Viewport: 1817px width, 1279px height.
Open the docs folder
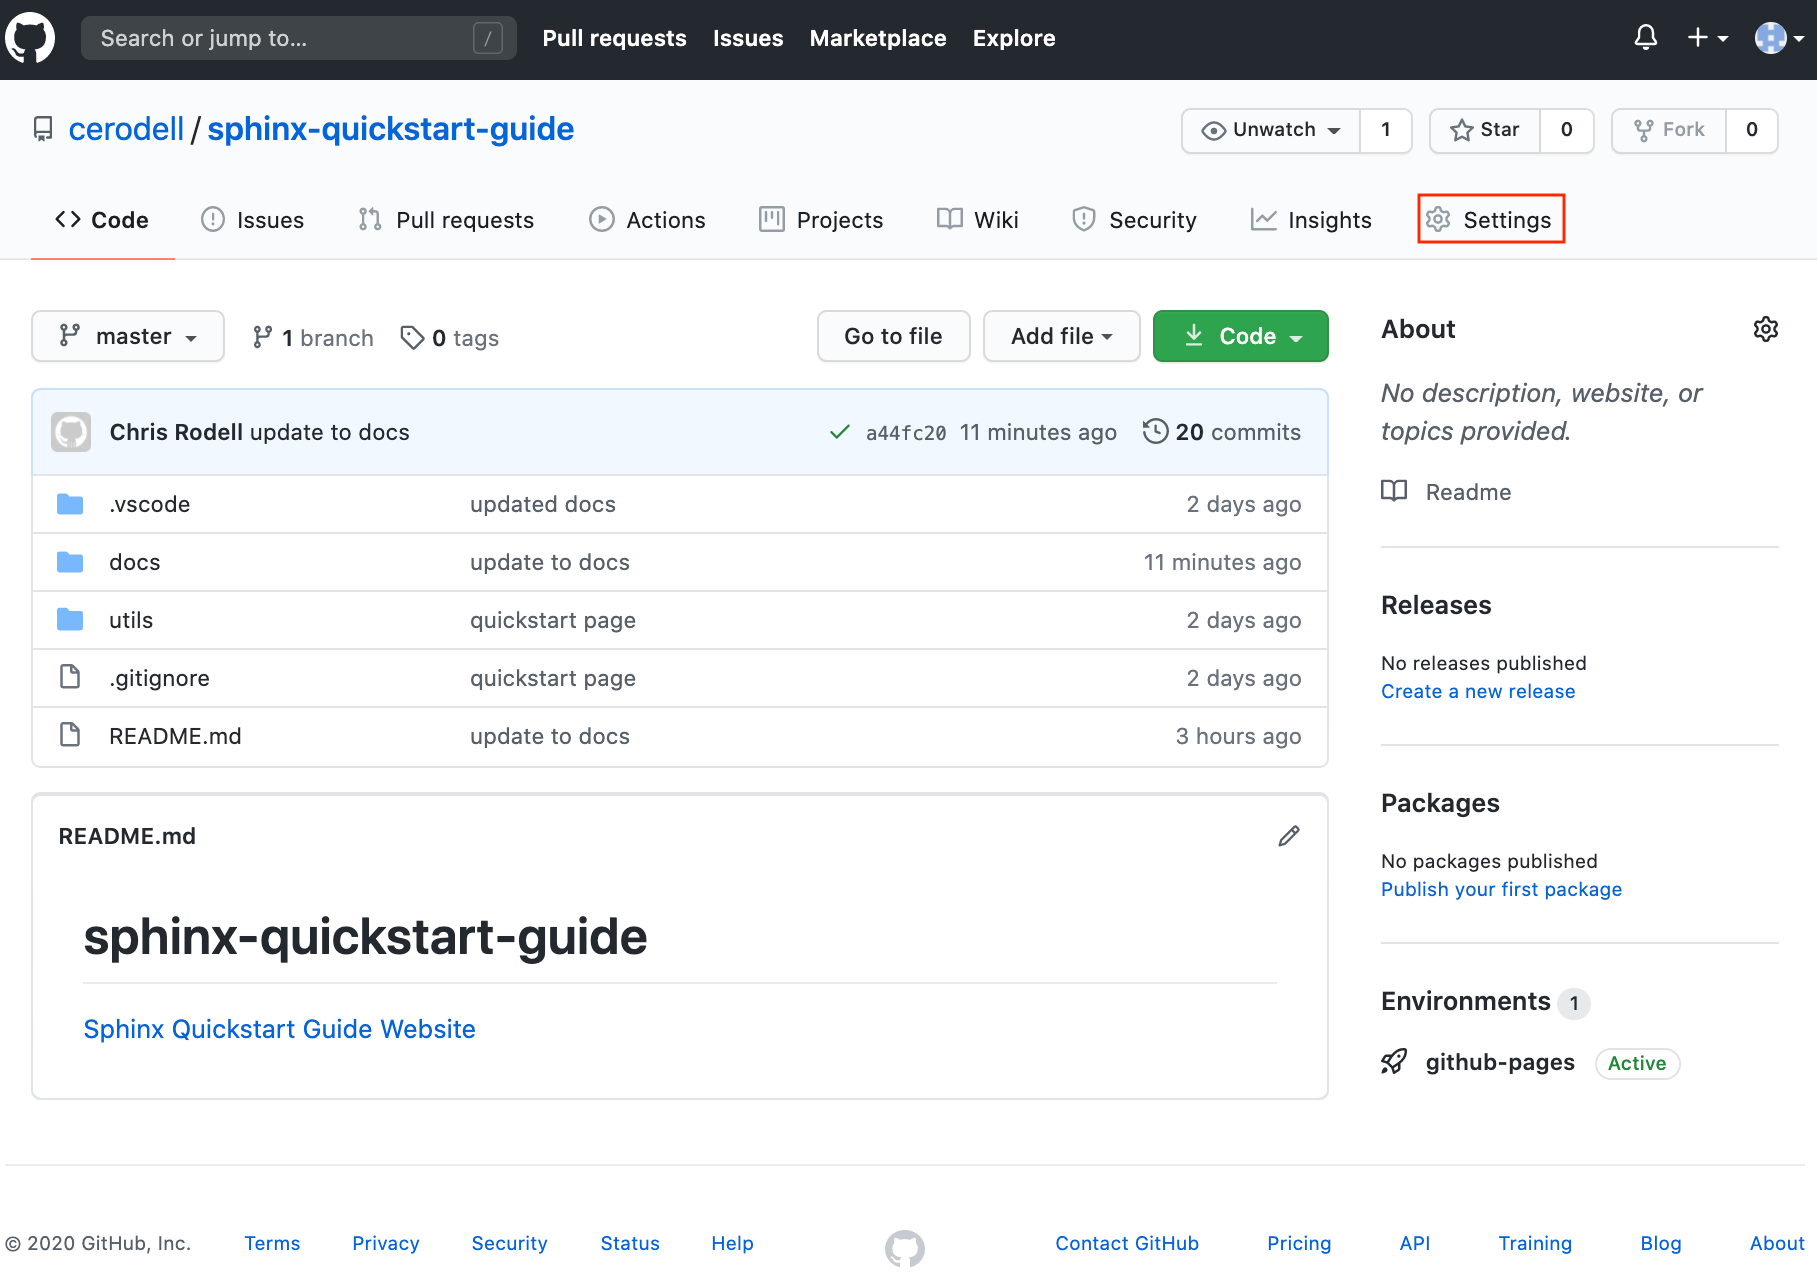click(x=134, y=562)
